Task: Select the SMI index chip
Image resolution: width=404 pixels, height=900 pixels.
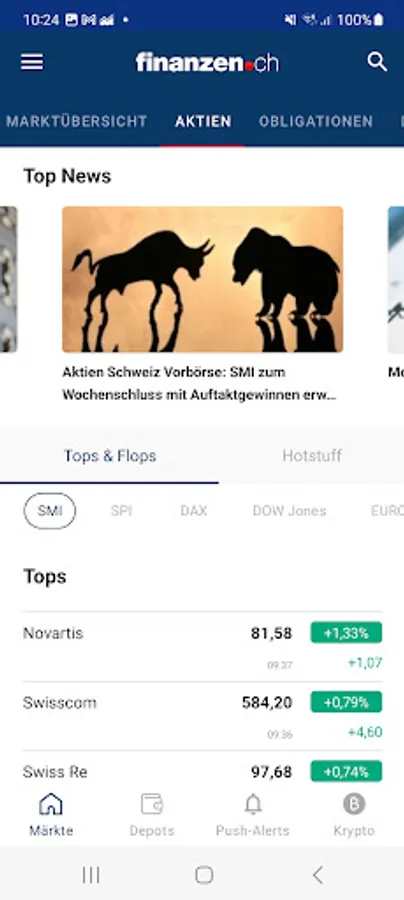Action: tap(49, 511)
